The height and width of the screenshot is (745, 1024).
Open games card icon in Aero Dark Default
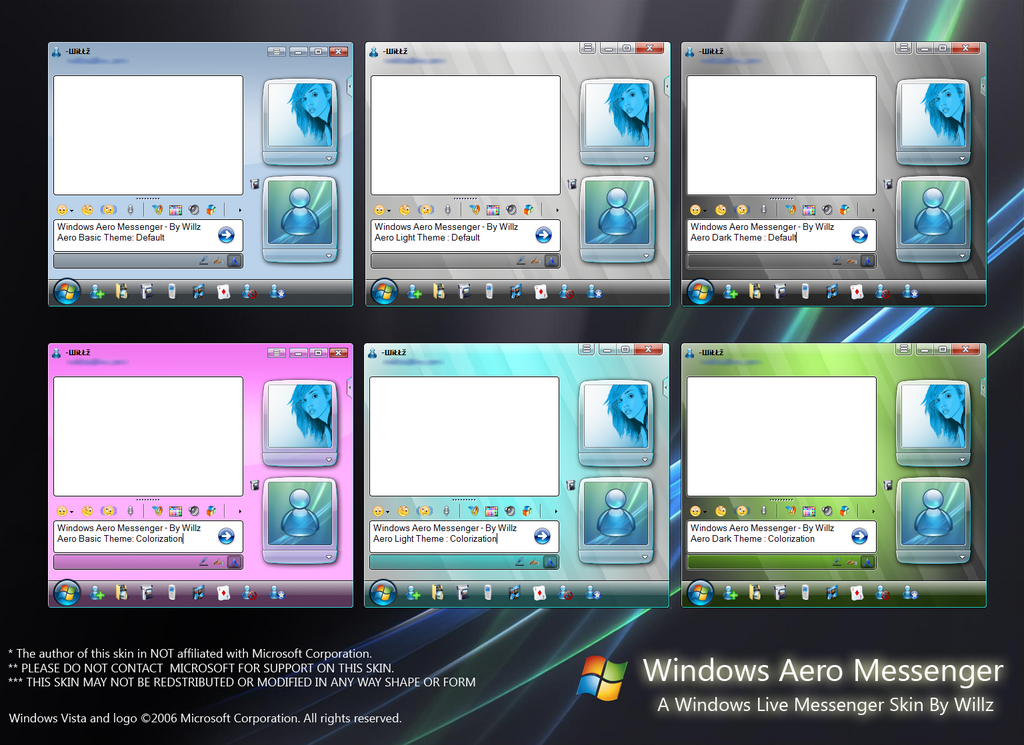(x=857, y=292)
